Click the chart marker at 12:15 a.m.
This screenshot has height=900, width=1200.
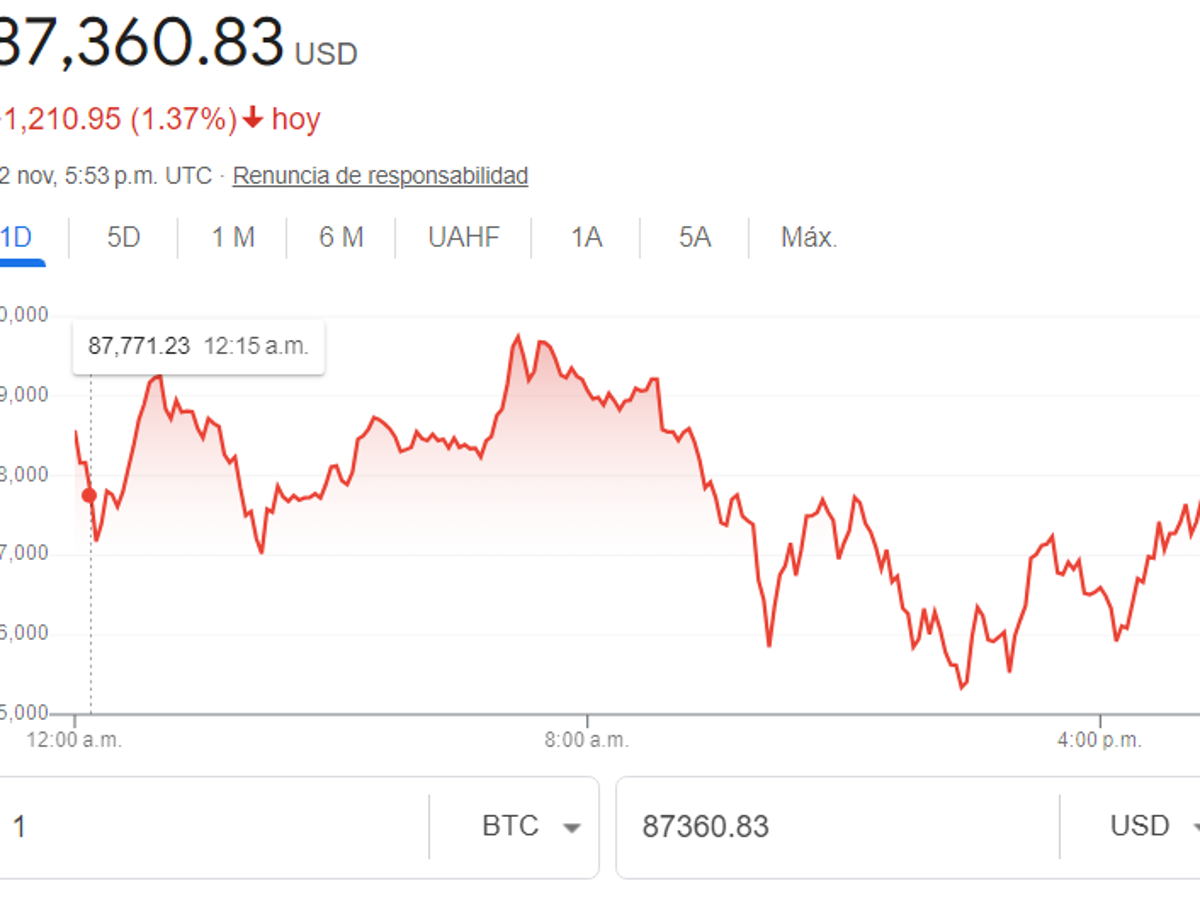pos(89,495)
